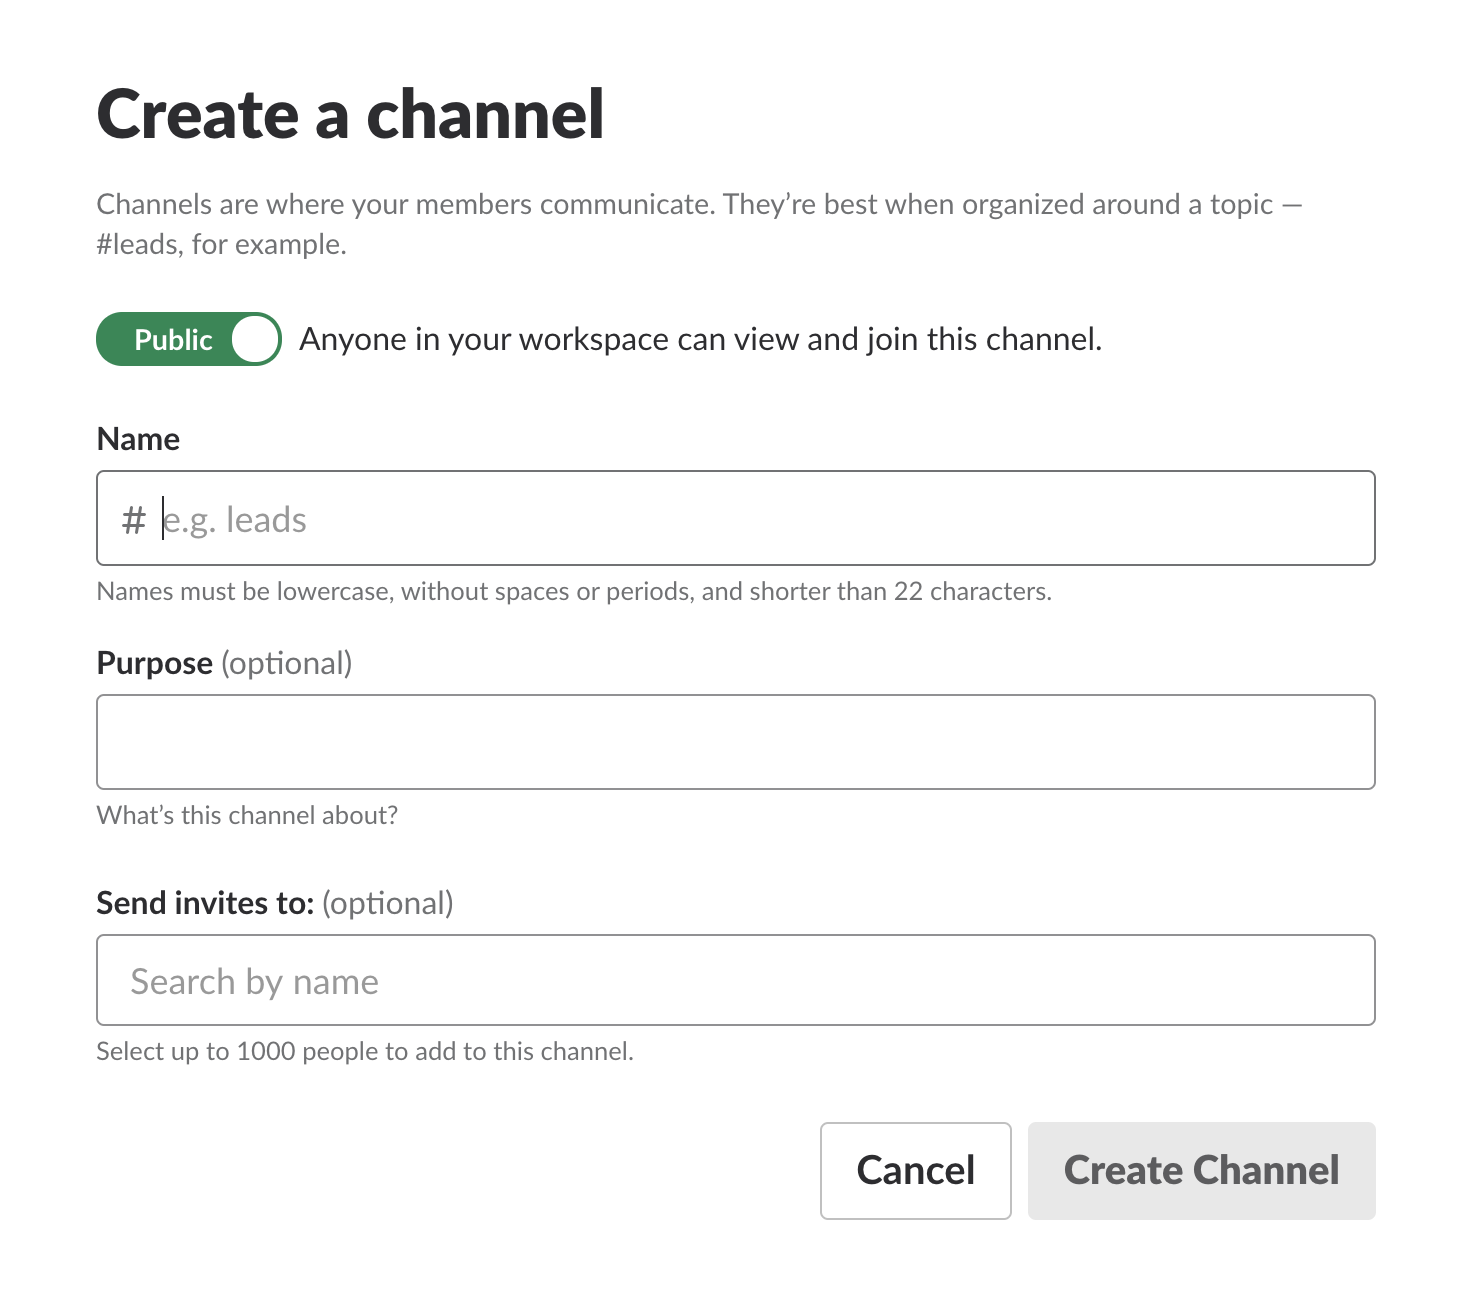Click the Create Channel button
The width and height of the screenshot is (1474, 1308).
pos(1201,1170)
